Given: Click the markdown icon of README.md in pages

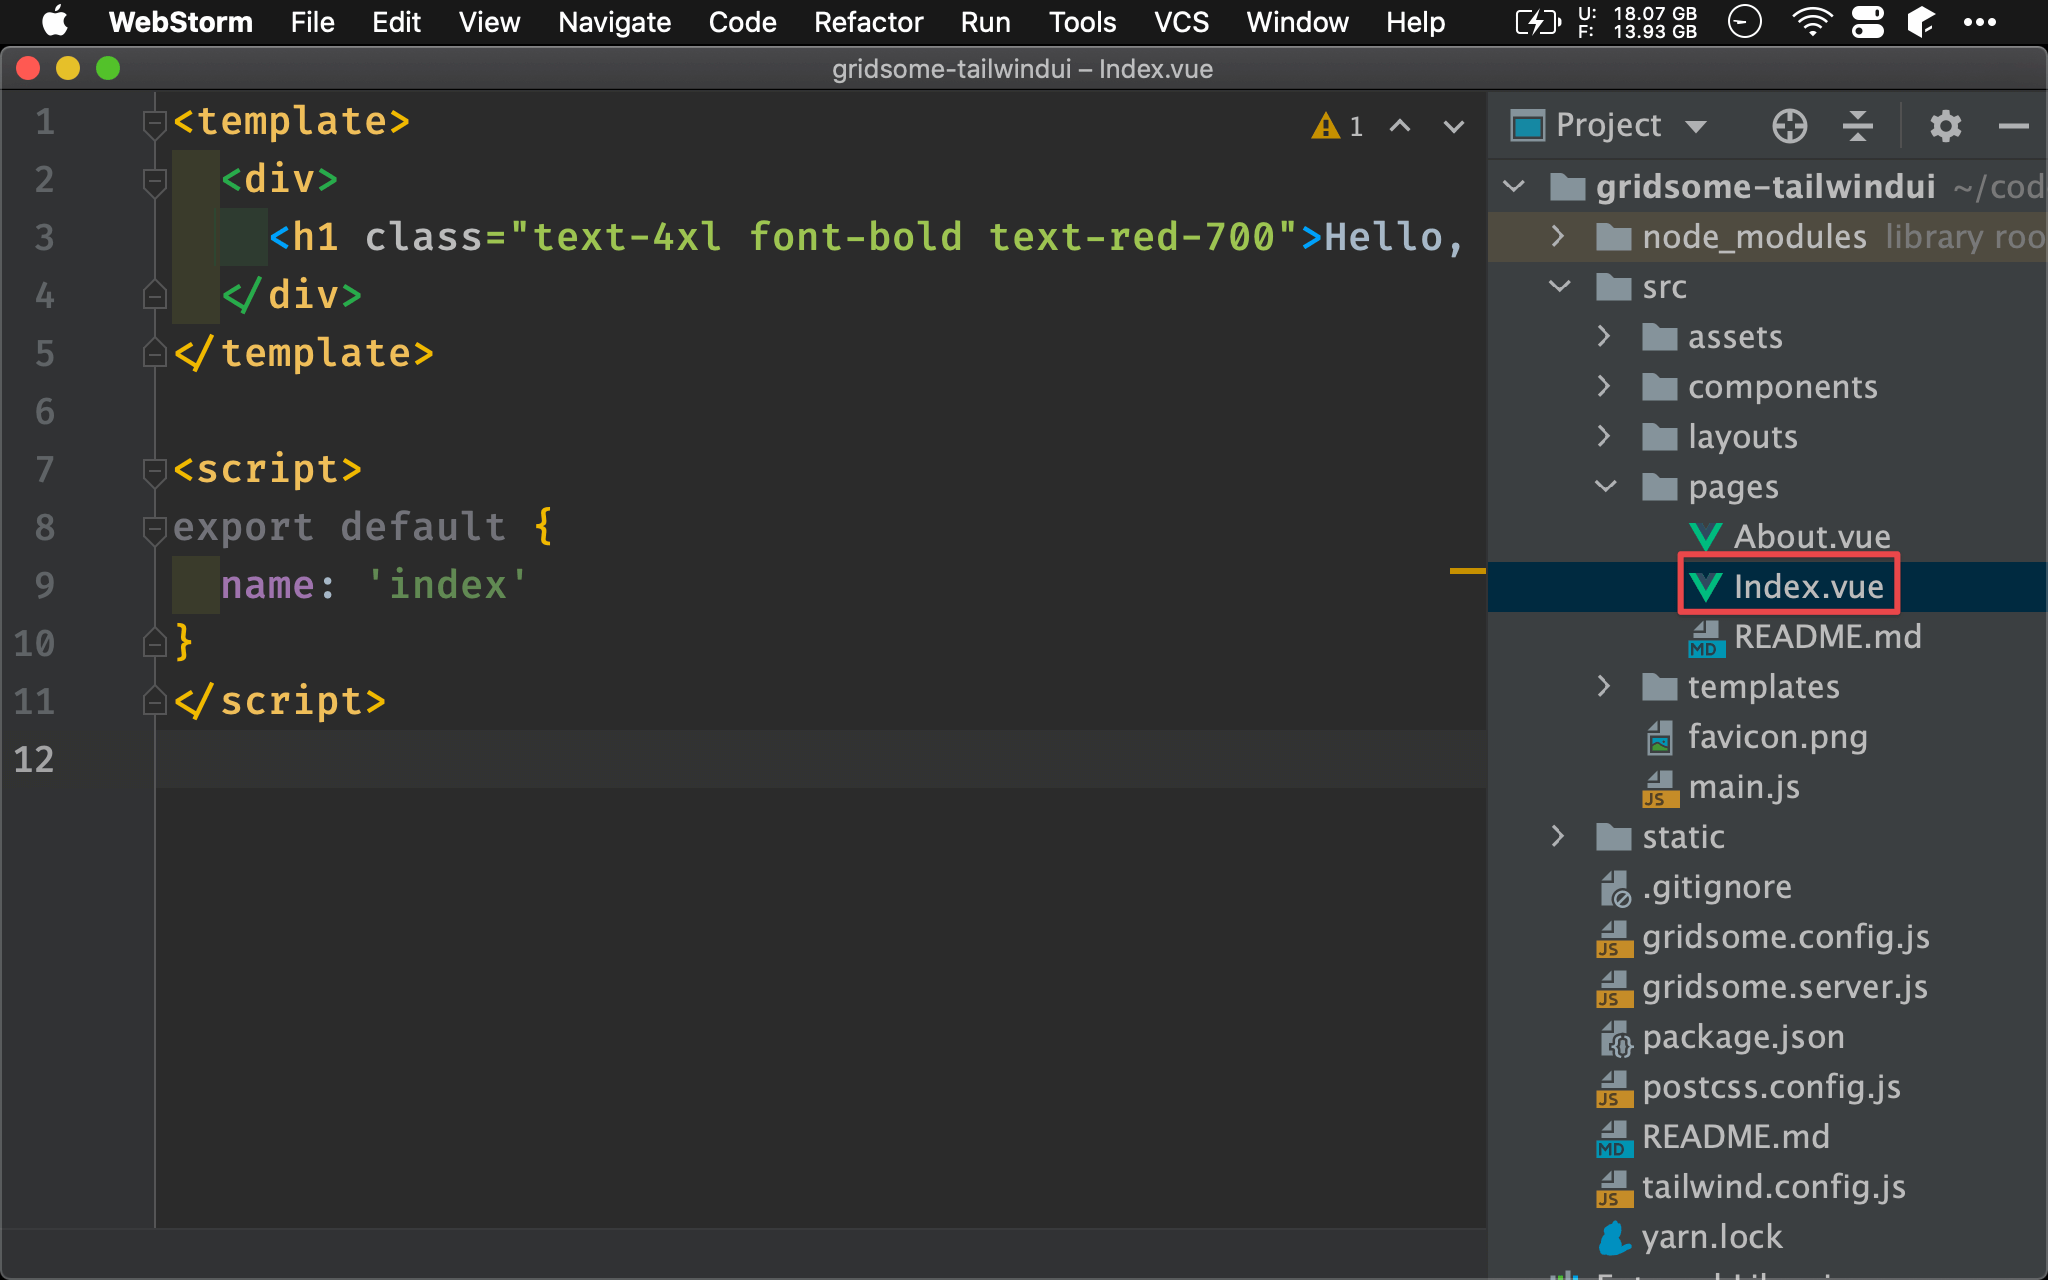Looking at the screenshot, I should pyautogui.click(x=1706, y=638).
